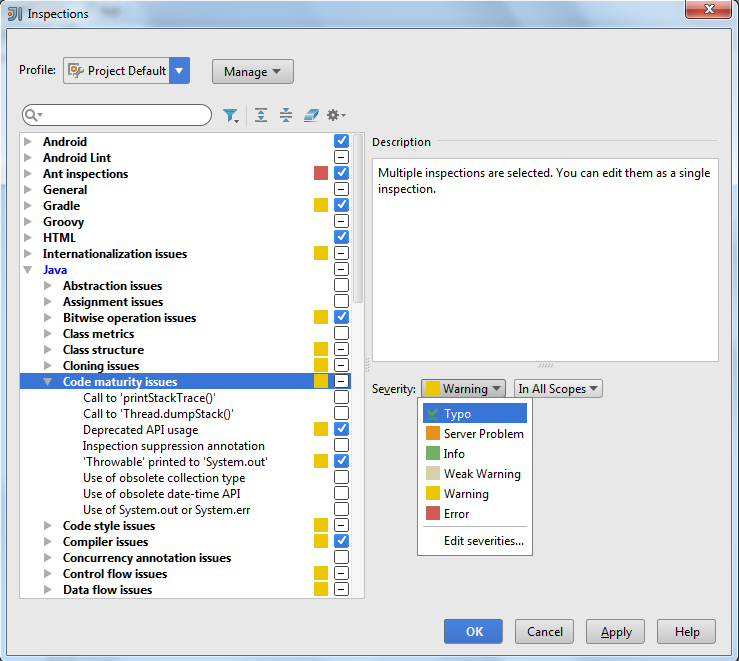Click the Collapse All toolbar icon
Viewport: 739px width, 661px height.
click(x=286, y=115)
